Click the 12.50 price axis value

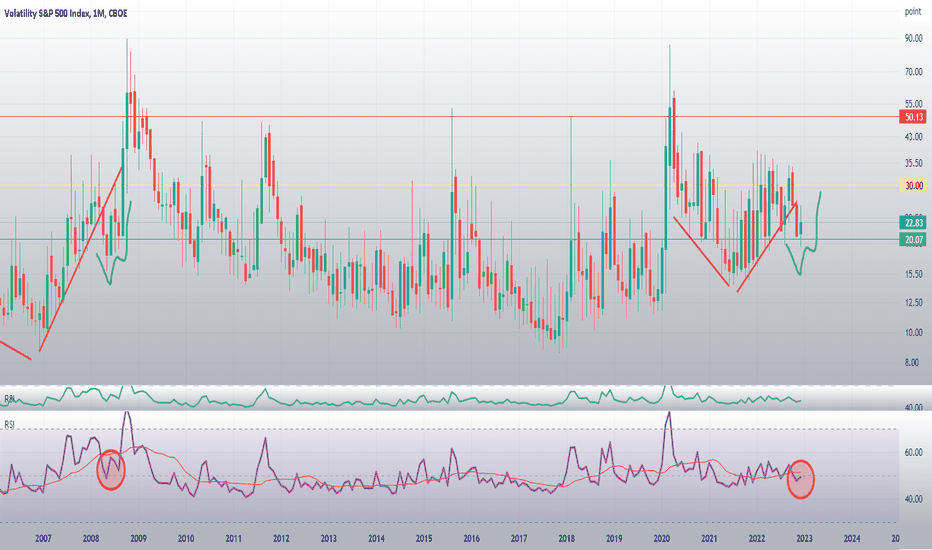point(914,303)
